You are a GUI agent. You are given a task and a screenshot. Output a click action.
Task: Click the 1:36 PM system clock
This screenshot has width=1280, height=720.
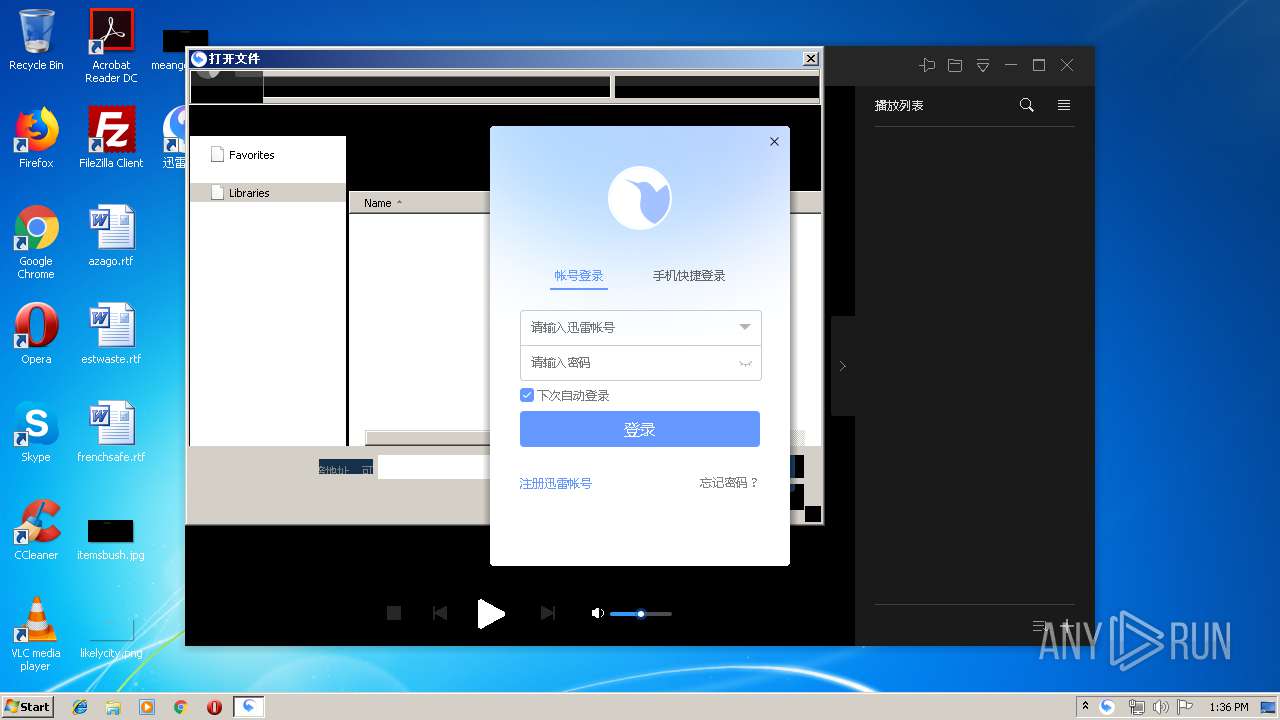pos(1228,707)
